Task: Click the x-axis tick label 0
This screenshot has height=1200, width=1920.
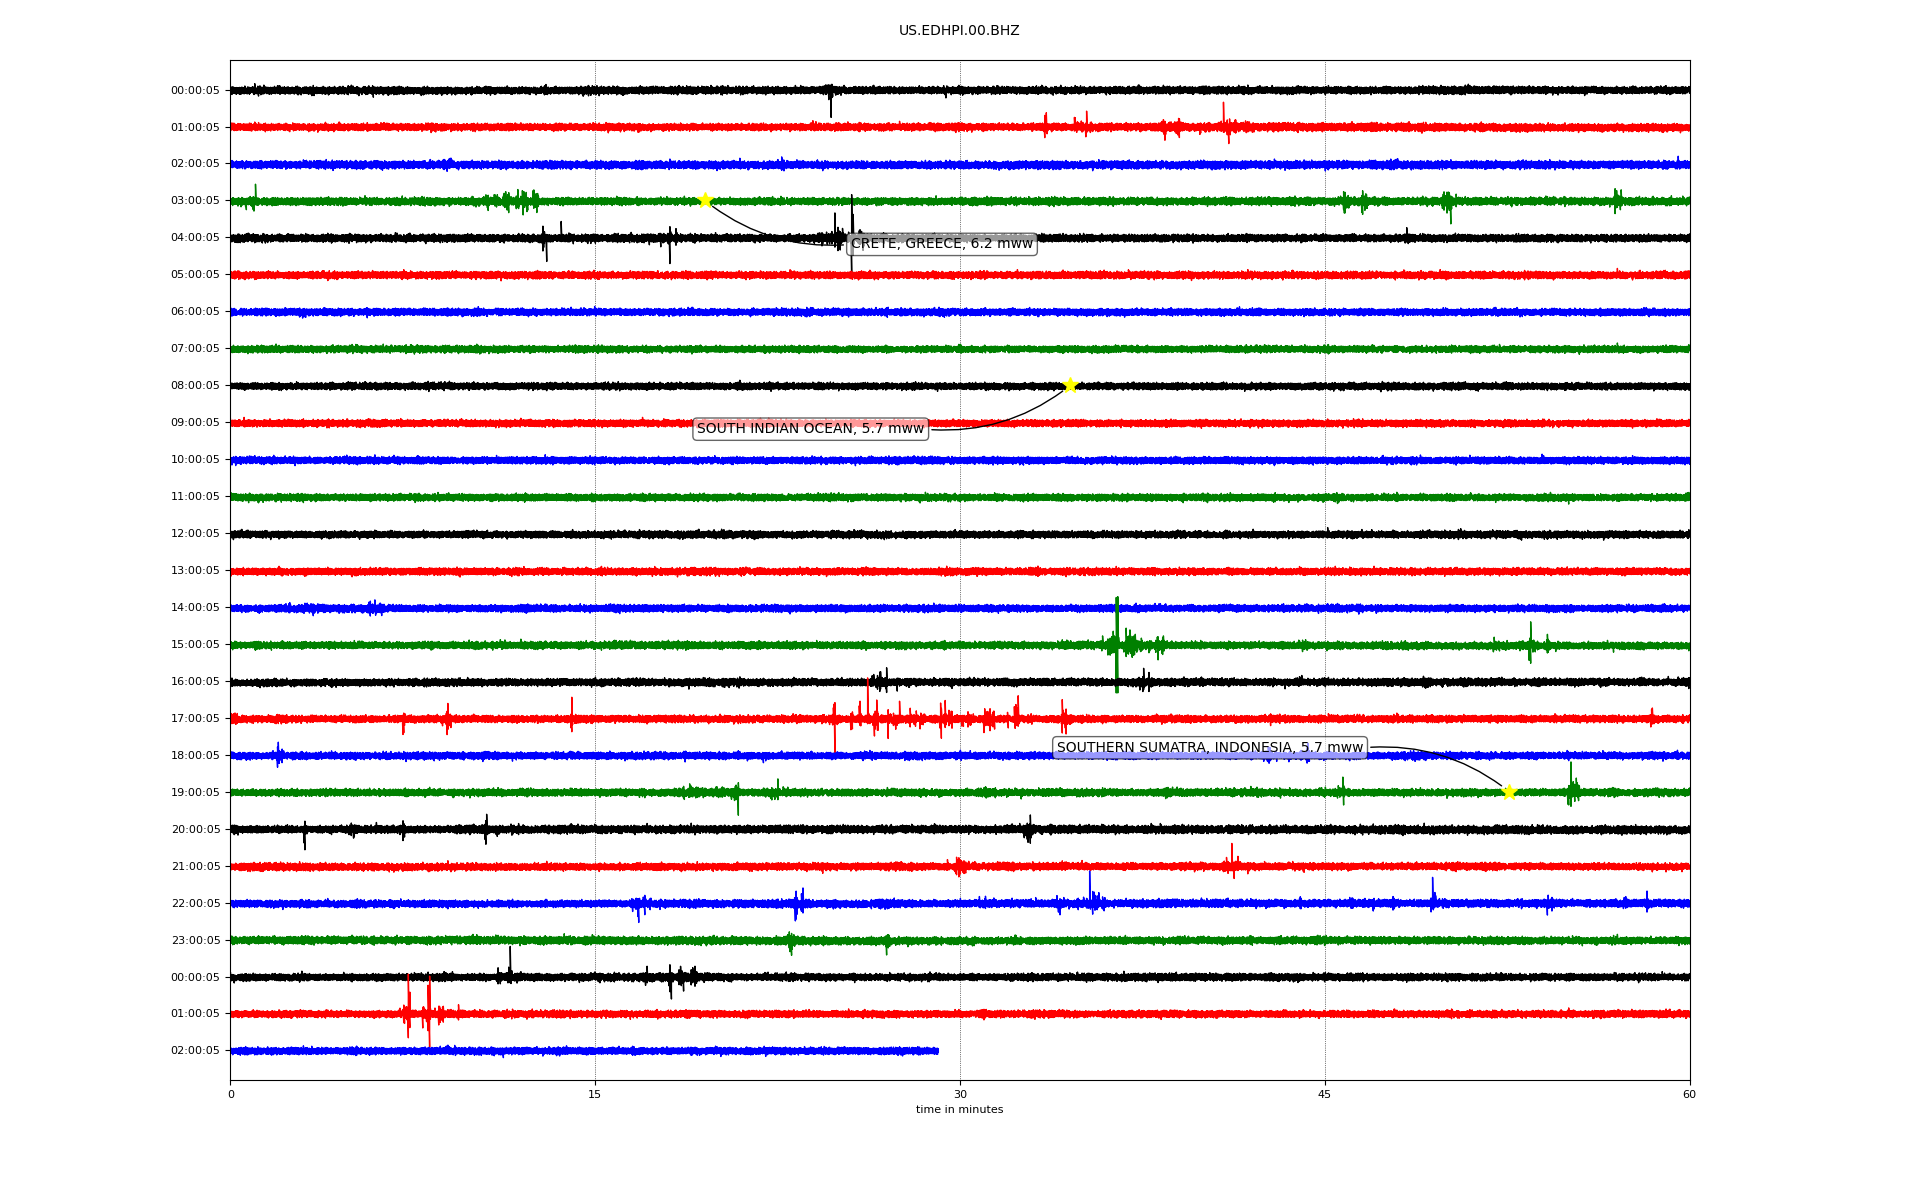Action: (x=231, y=1095)
